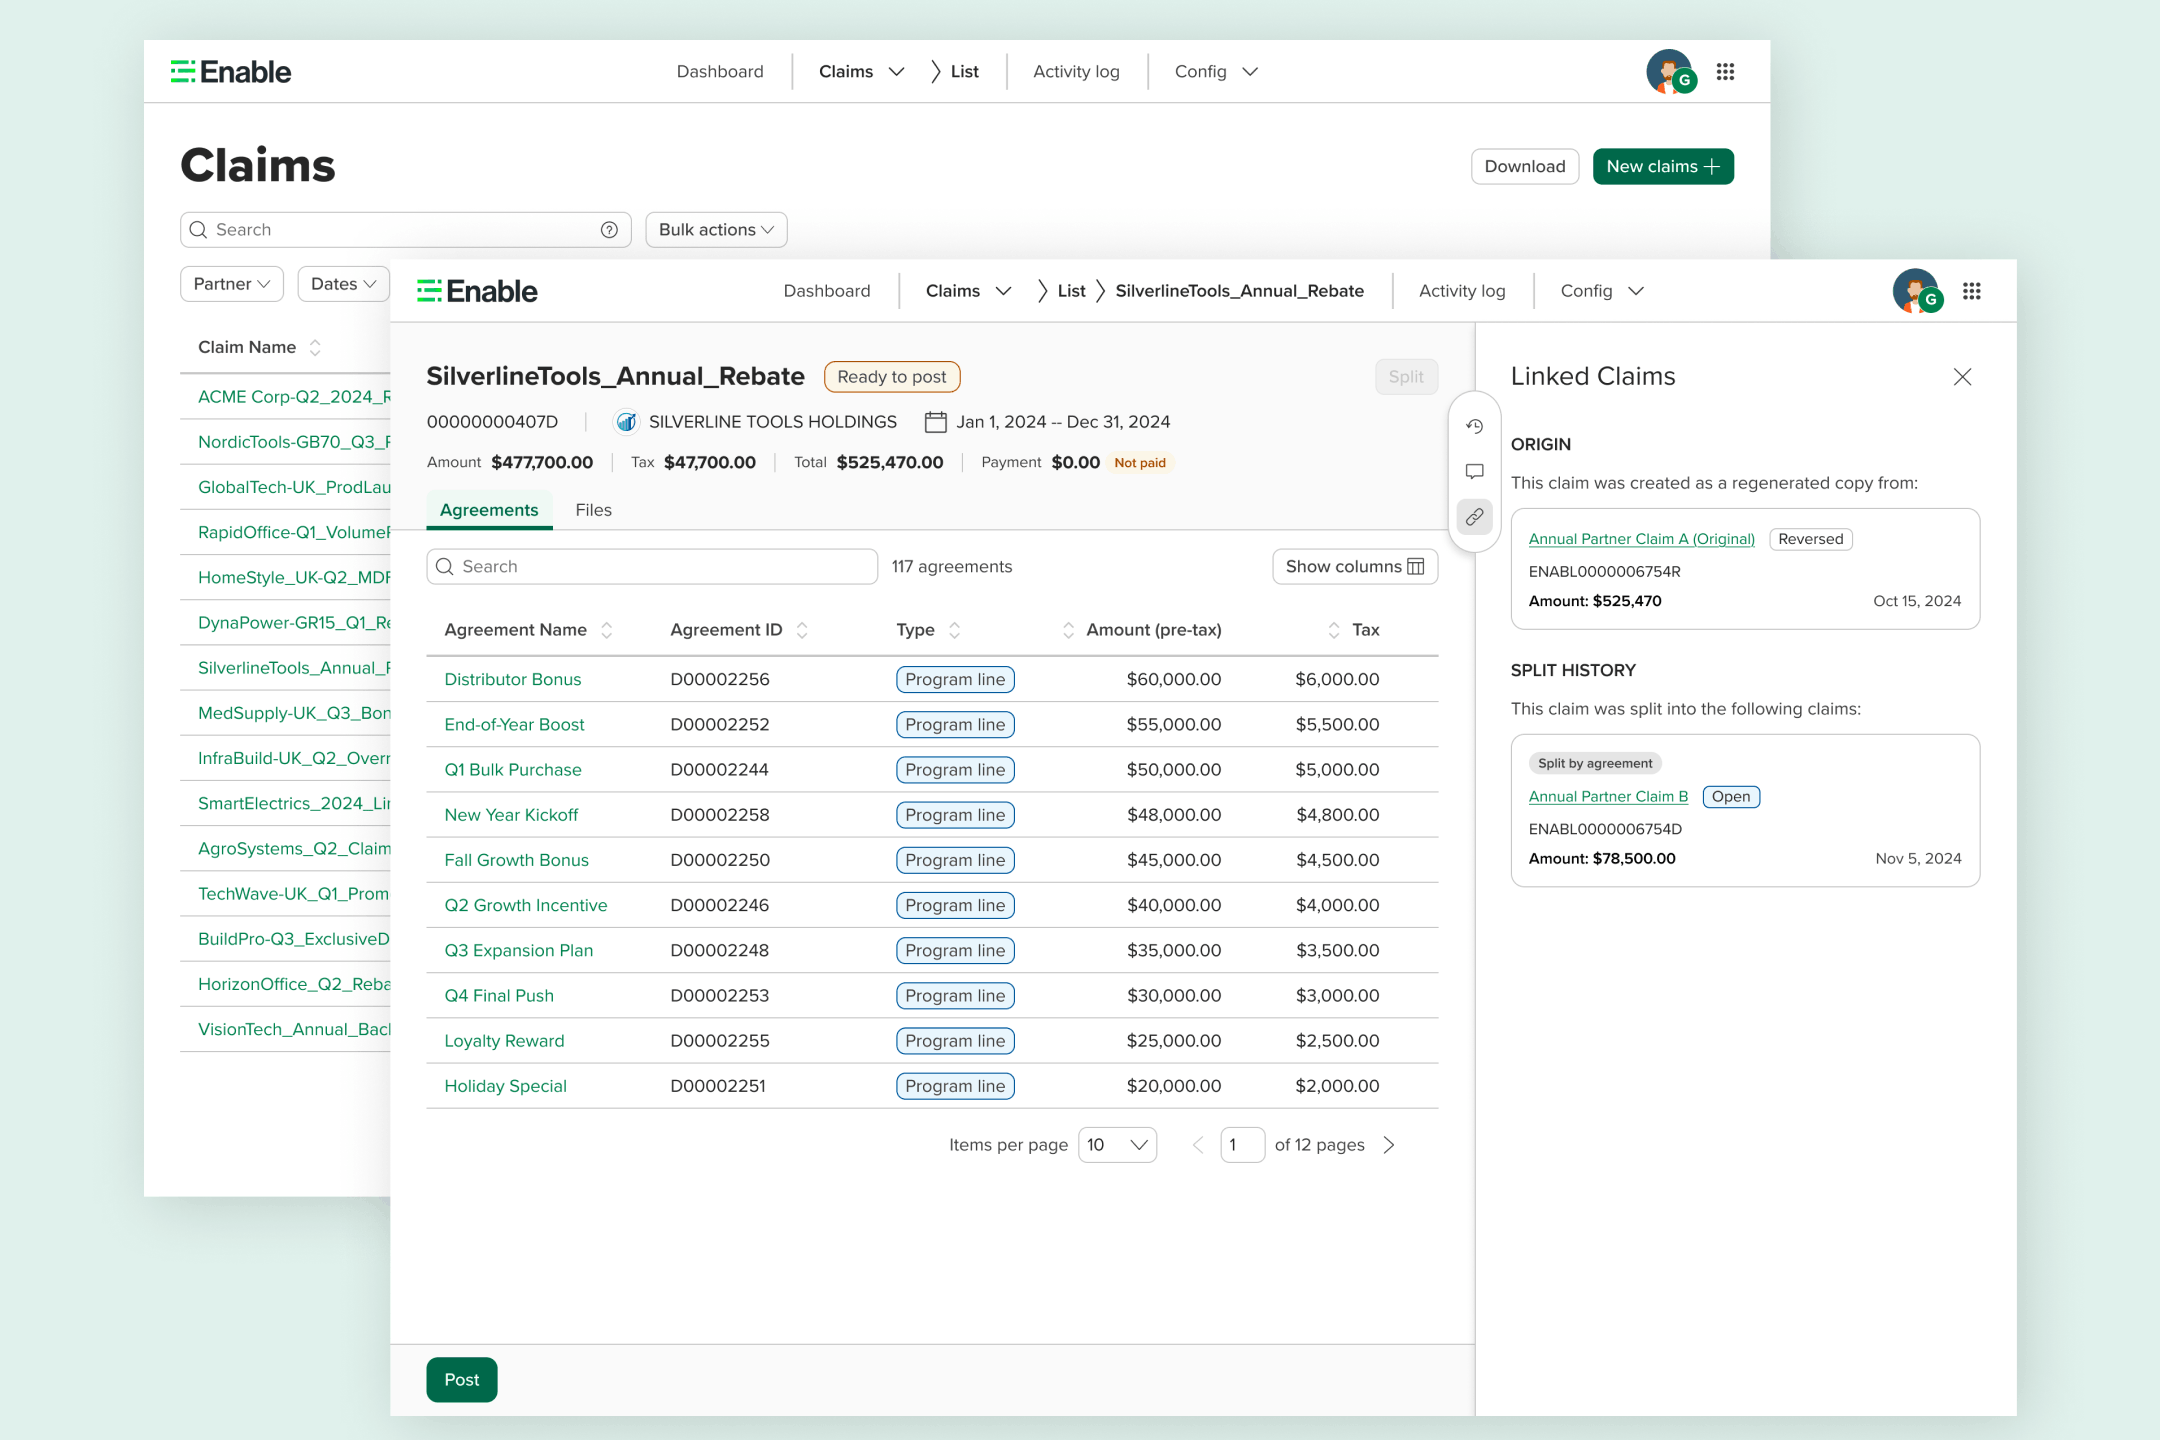Image resolution: width=2160 pixels, height=1440 pixels.
Task: Close the Linked Claims panel
Action: tap(1962, 377)
